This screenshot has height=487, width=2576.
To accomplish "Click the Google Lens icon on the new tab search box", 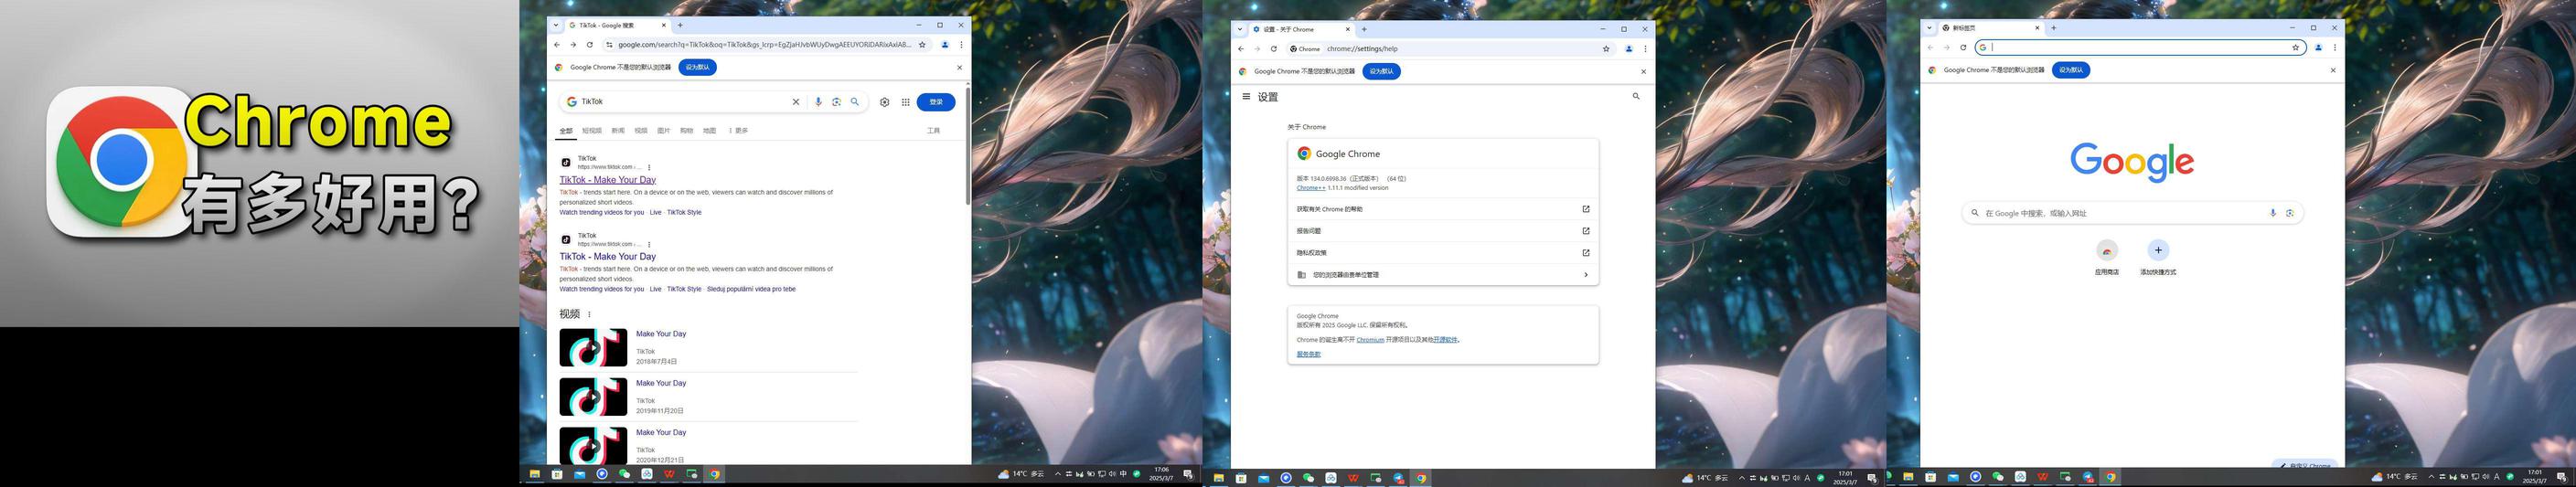I will point(2289,213).
